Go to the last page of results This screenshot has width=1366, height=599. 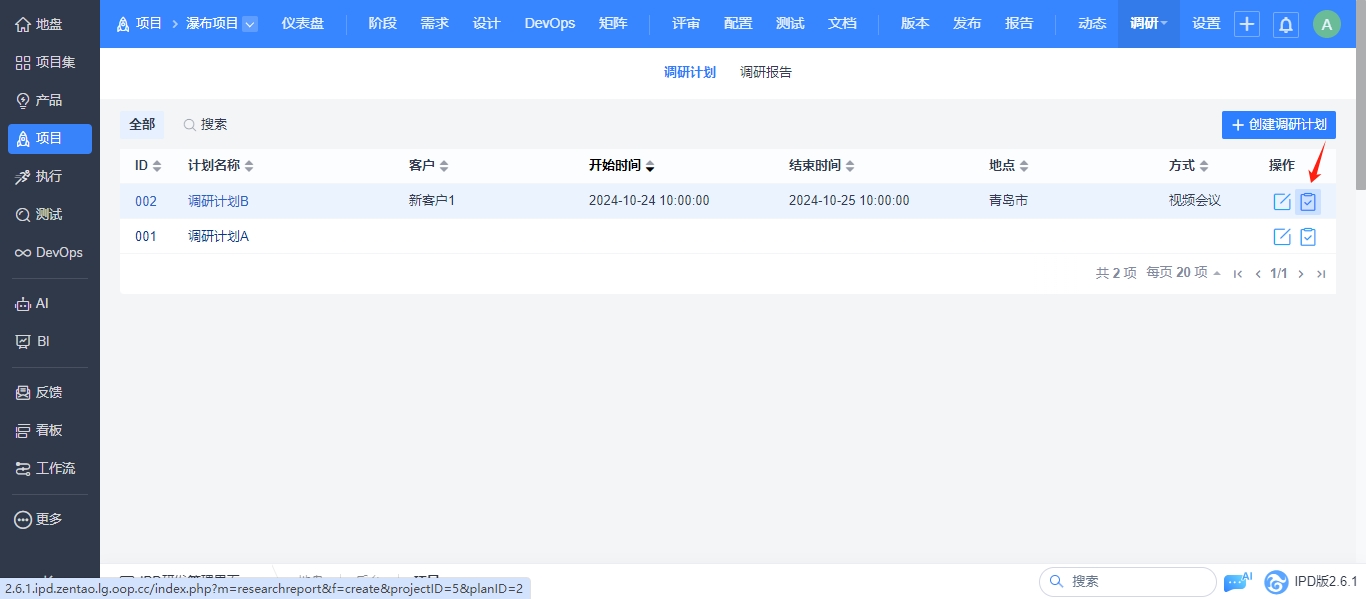tap(1321, 274)
